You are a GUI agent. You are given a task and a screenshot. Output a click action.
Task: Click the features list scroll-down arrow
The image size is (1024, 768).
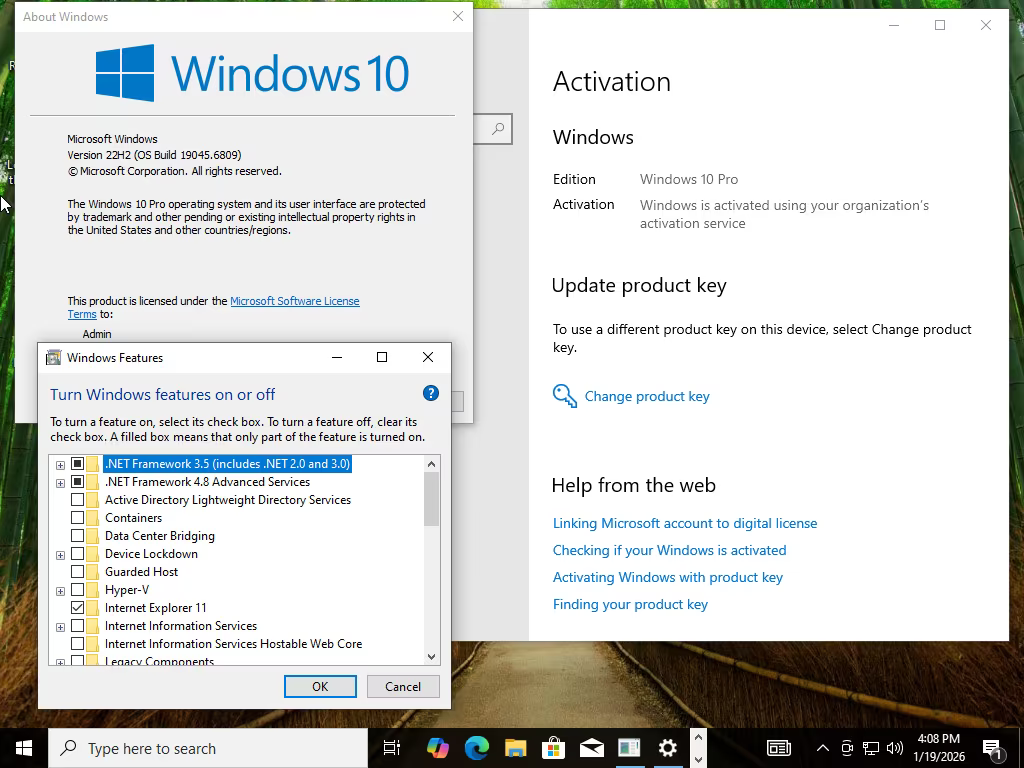click(x=431, y=656)
